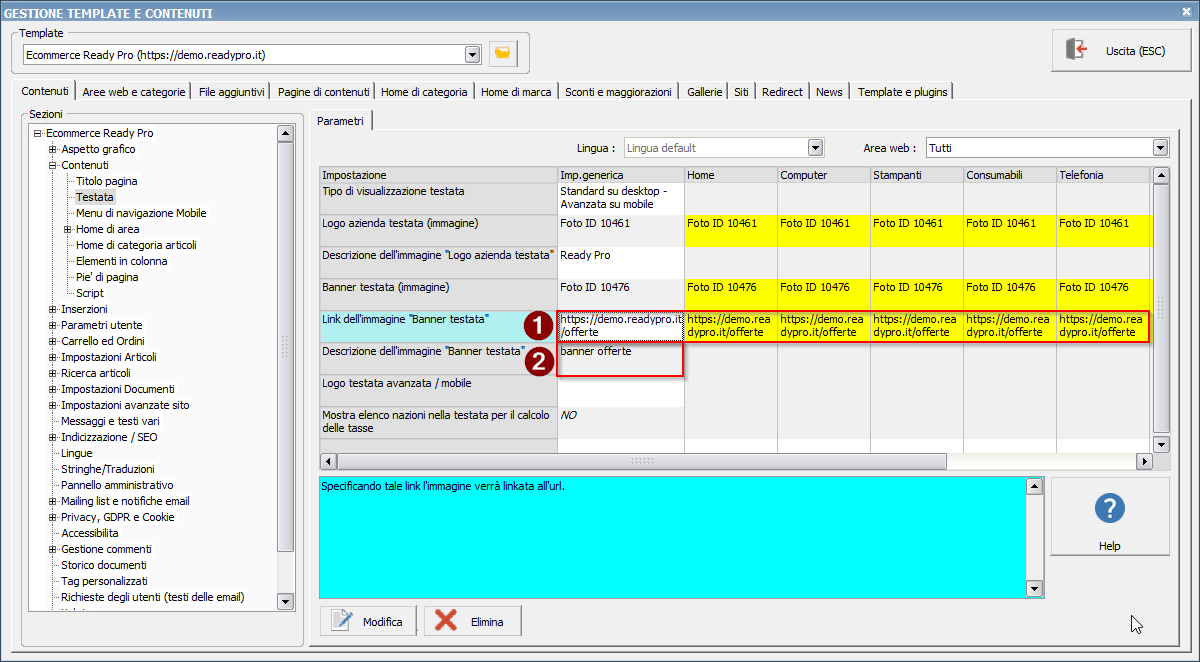Open the Lingua dropdown

(x=815, y=148)
